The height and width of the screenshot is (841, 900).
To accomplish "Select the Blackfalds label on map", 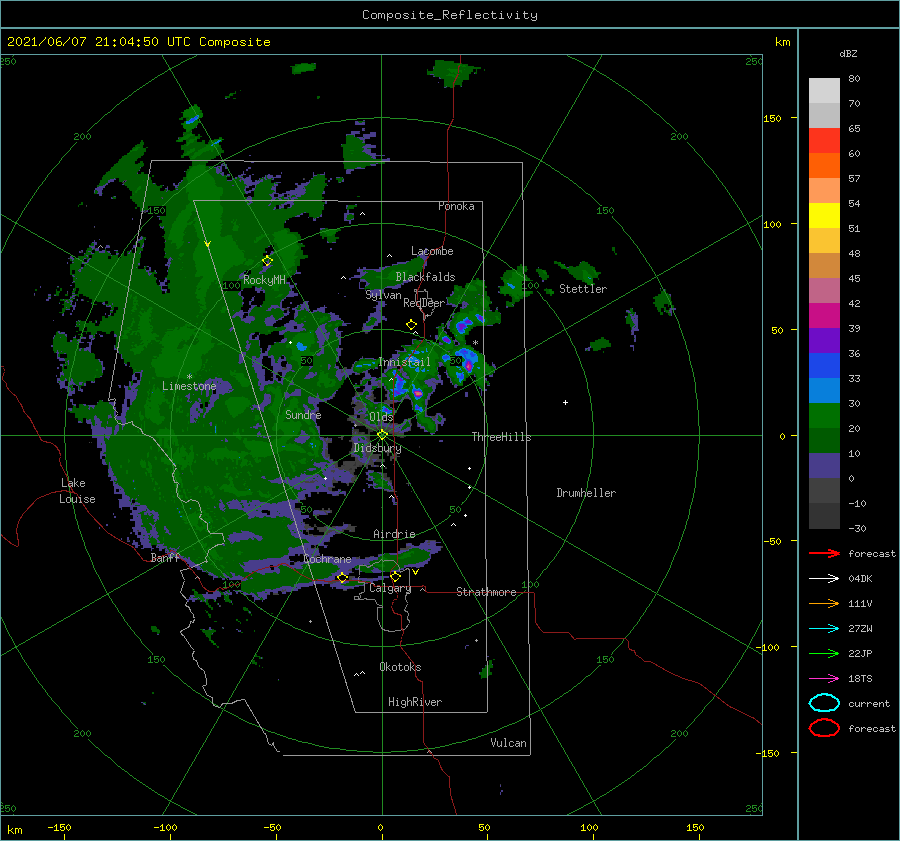I will (425, 277).
